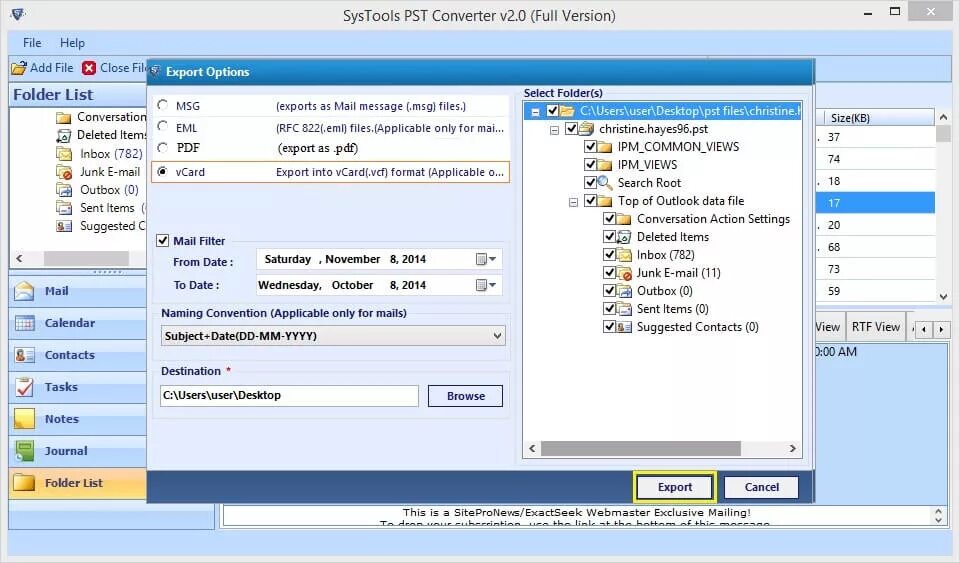The height and width of the screenshot is (563, 960).
Task: Switch to the RTF View tab
Action: tap(876, 327)
